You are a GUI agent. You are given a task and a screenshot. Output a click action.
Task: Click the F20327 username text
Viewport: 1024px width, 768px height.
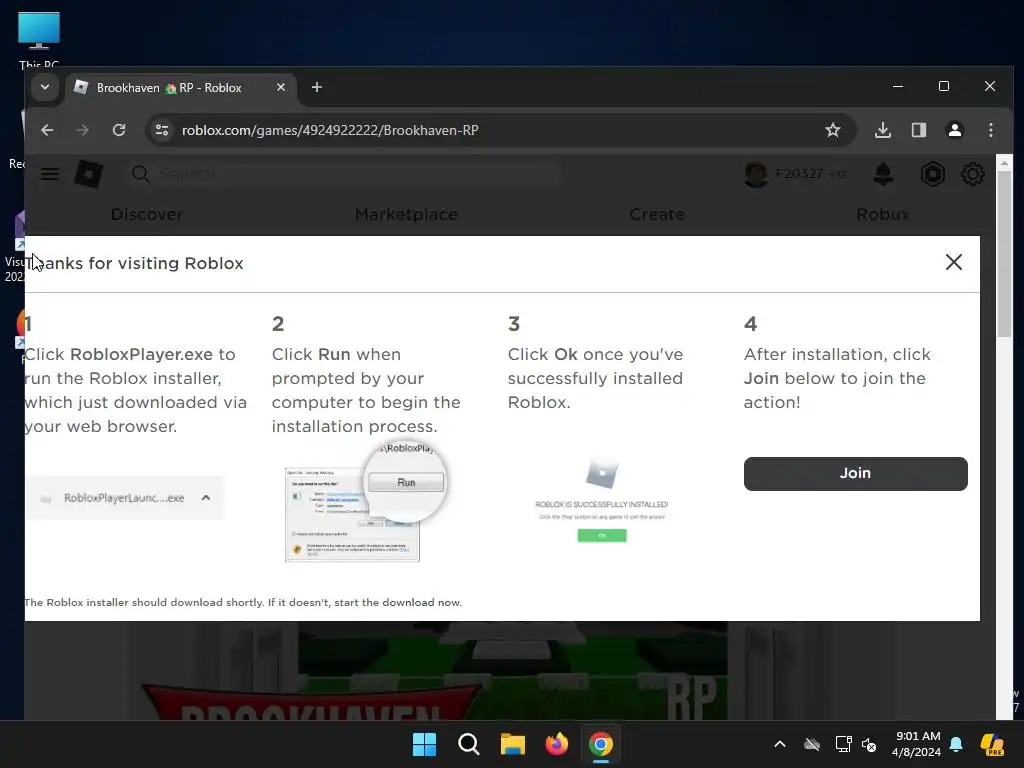799,174
